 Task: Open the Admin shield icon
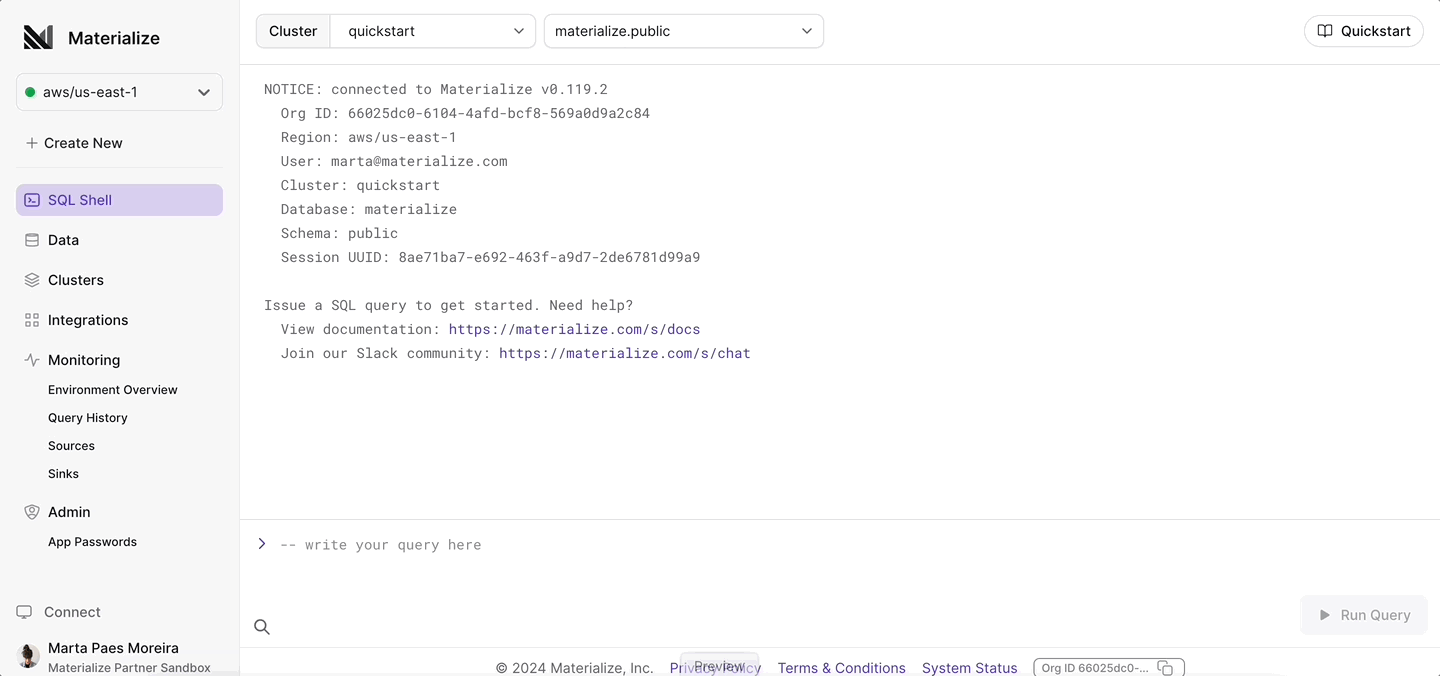[x=30, y=511]
